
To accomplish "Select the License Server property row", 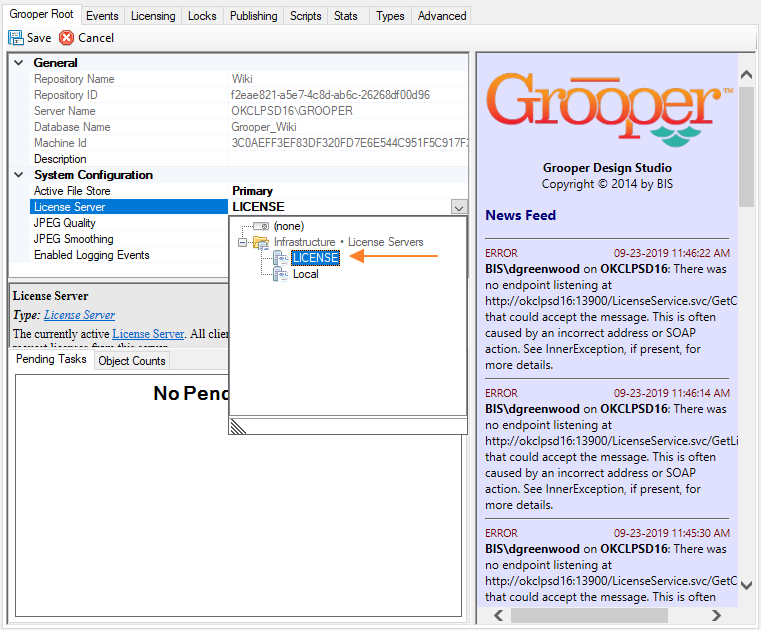I will [x=129, y=207].
